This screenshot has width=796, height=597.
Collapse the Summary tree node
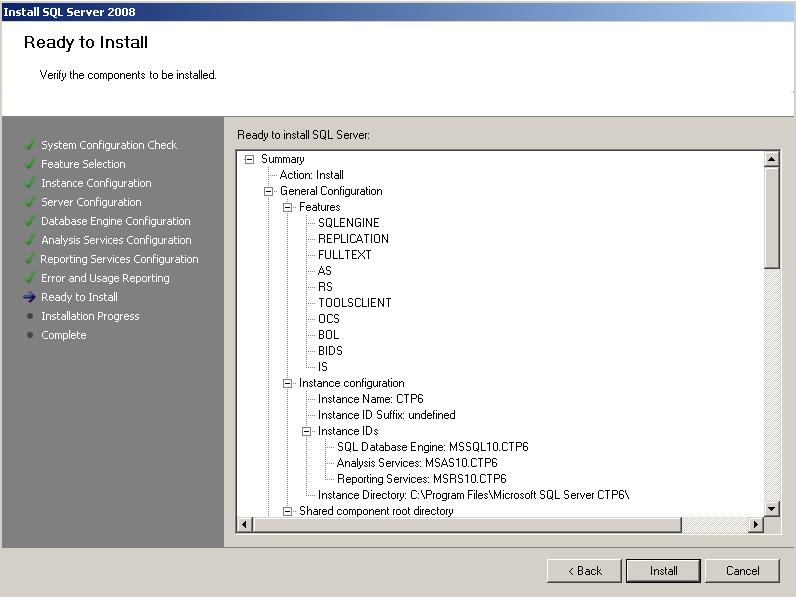(x=249, y=159)
